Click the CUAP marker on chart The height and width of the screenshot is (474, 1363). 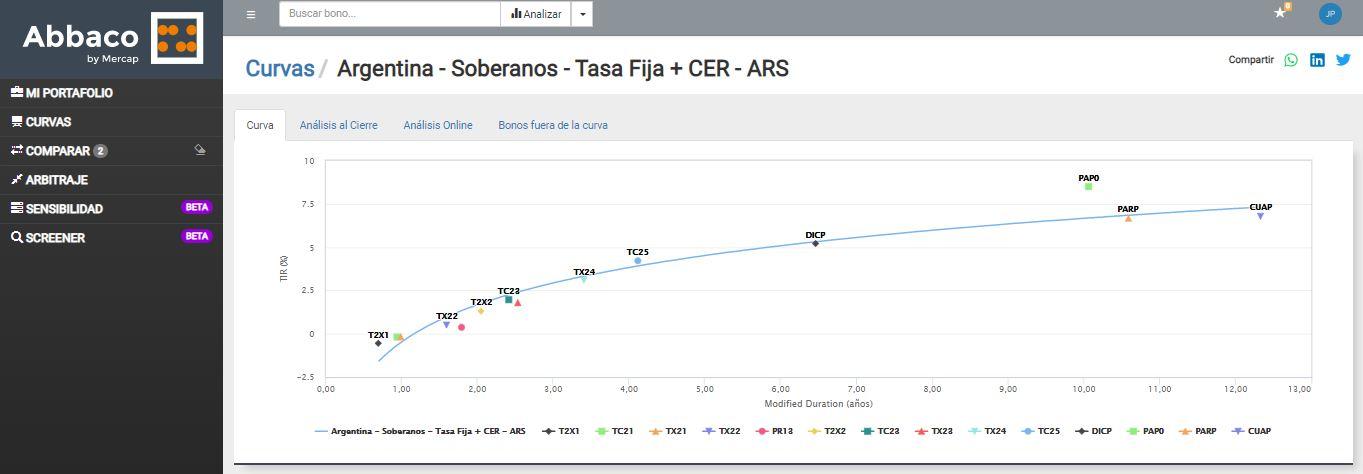1260,216
